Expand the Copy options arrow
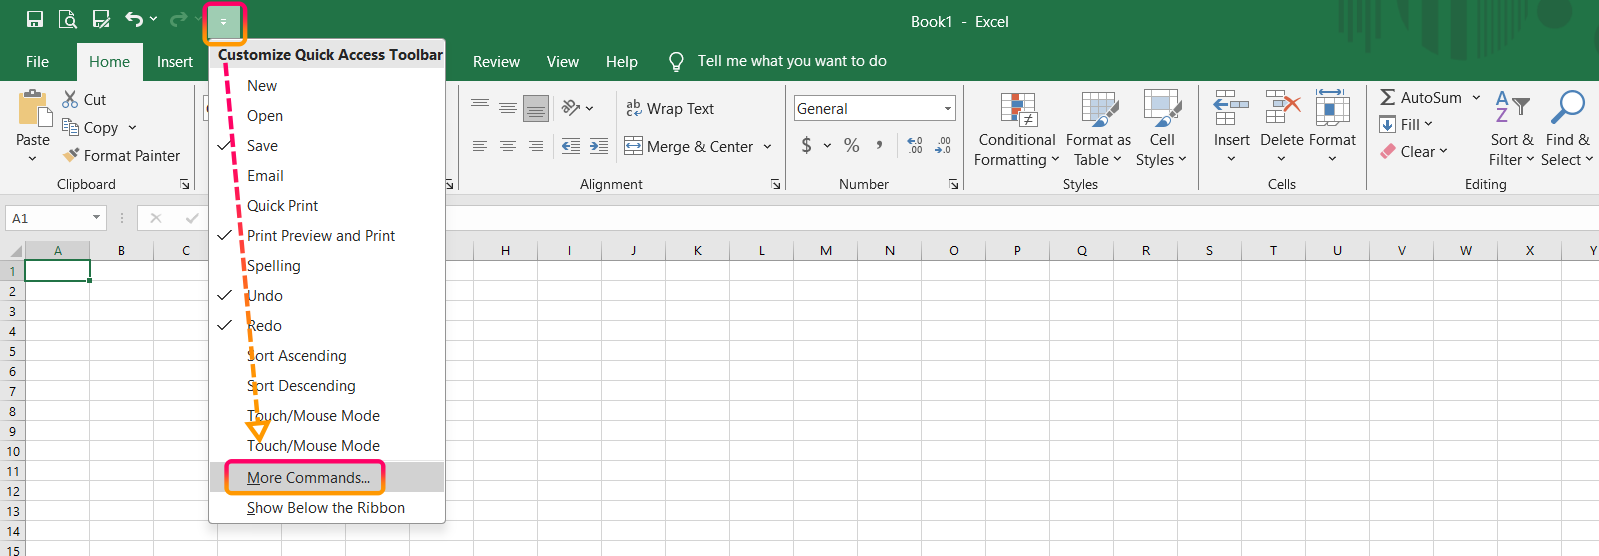The height and width of the screenshot is (556, 1599). [132, 128]
